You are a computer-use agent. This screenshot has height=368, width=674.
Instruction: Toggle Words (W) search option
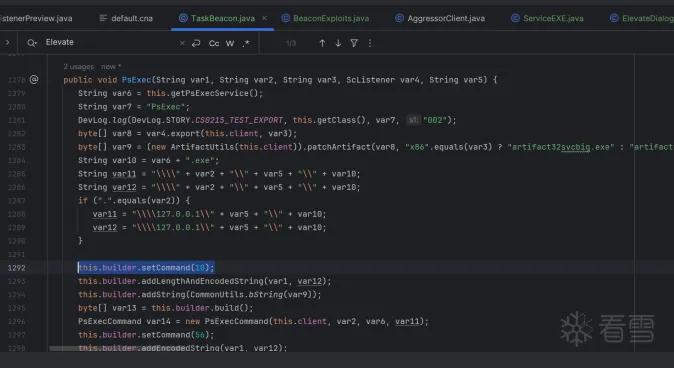point(230,43)
